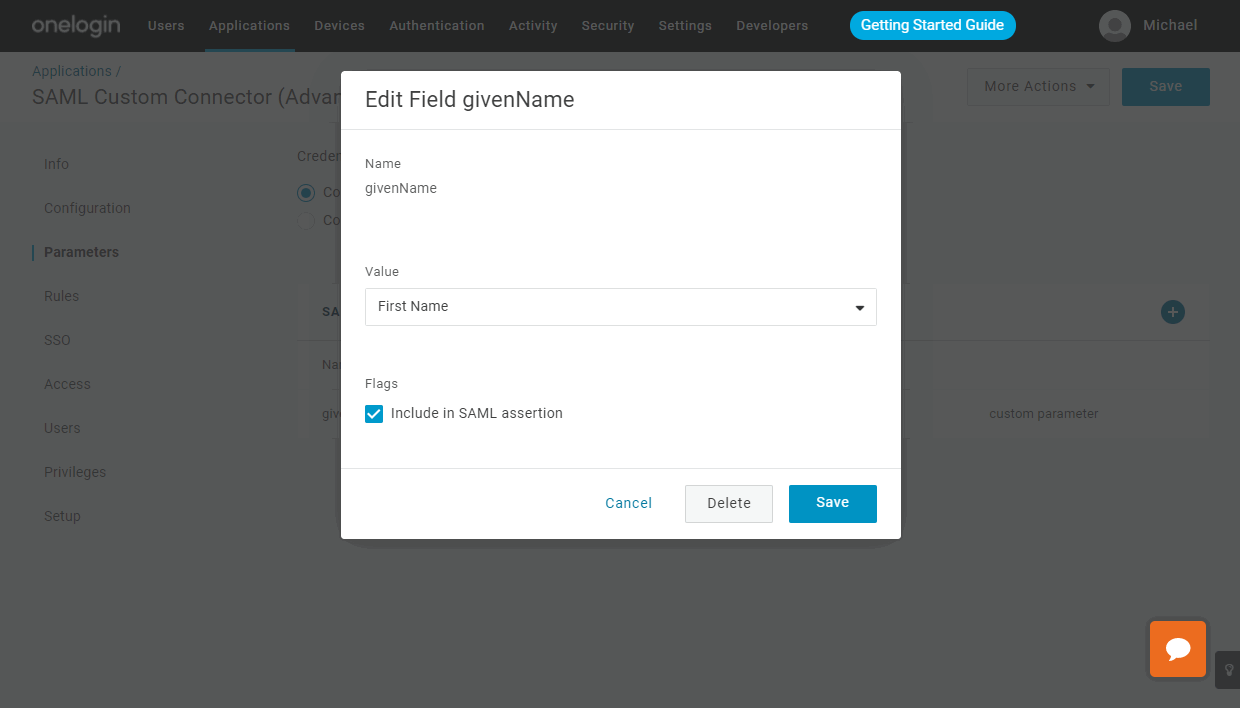1240x708 pixels.
Task: Open the orange support chat bubble
Action: coord(1177,649)
